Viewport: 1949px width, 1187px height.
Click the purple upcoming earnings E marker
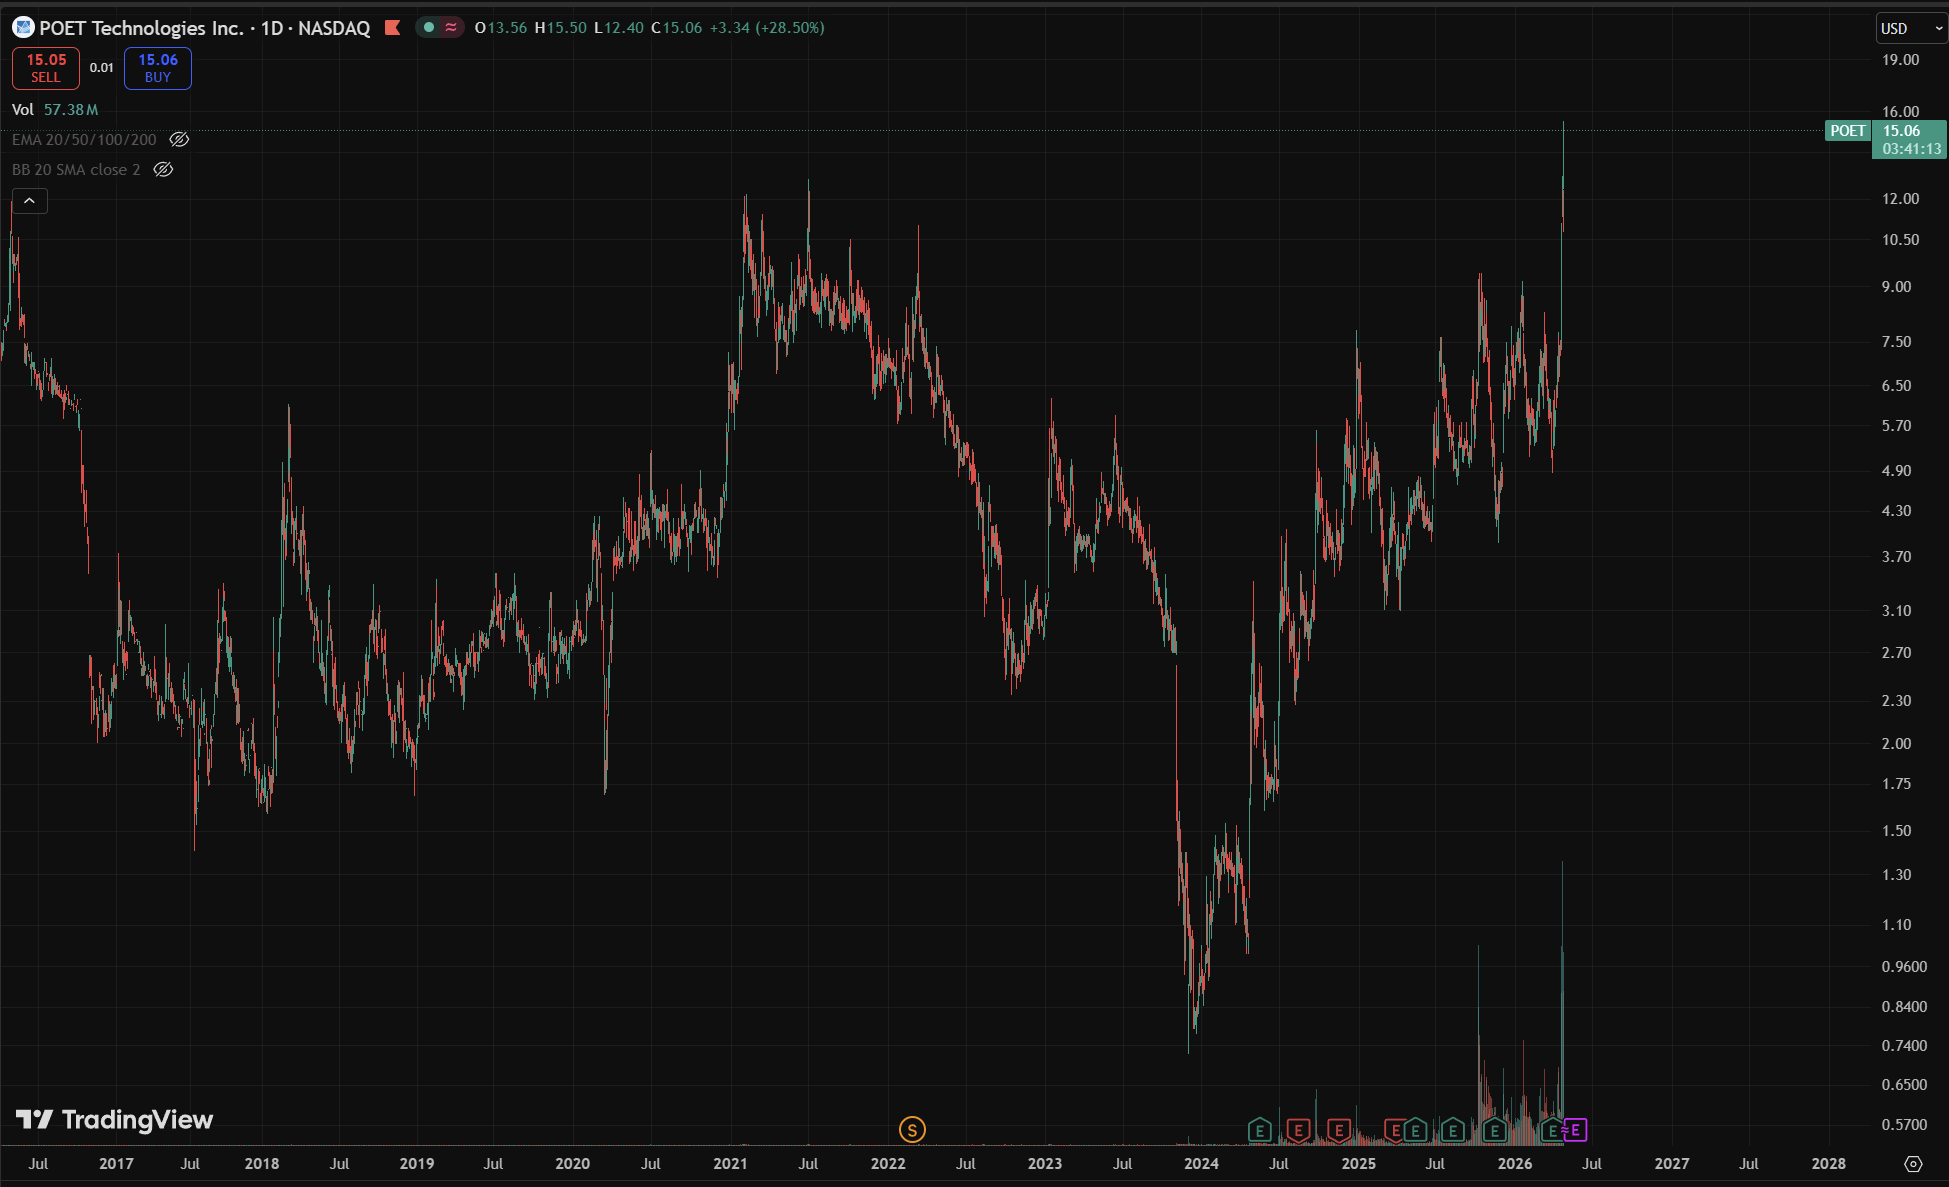pyautogui.click(x=1577, y=1131)
